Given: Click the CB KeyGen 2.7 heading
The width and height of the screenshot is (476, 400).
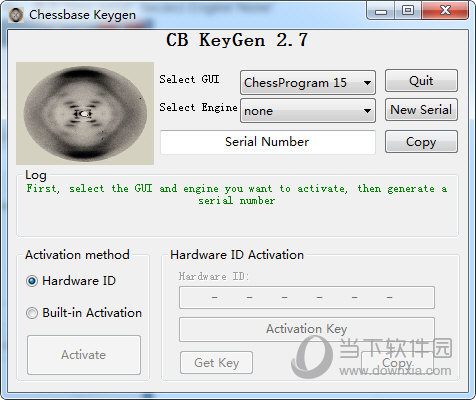Looking at the screenshot, I should [237, 40].
